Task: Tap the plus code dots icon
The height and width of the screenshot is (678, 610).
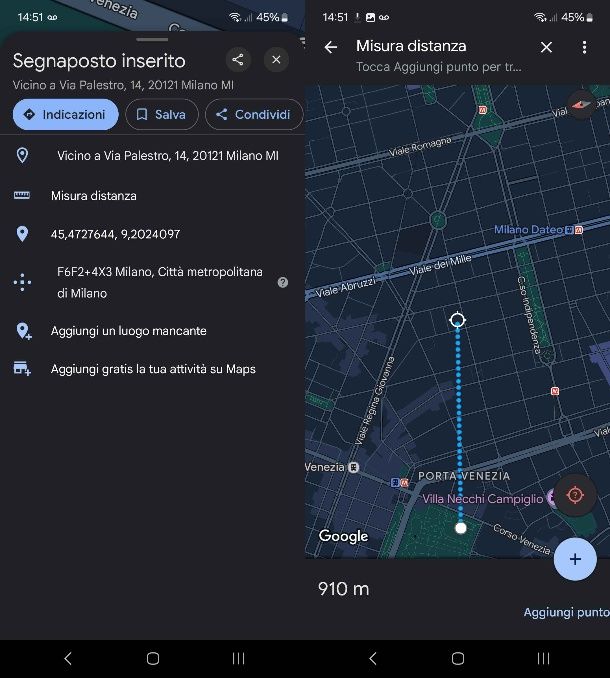Action: click(x=22, y=282)
